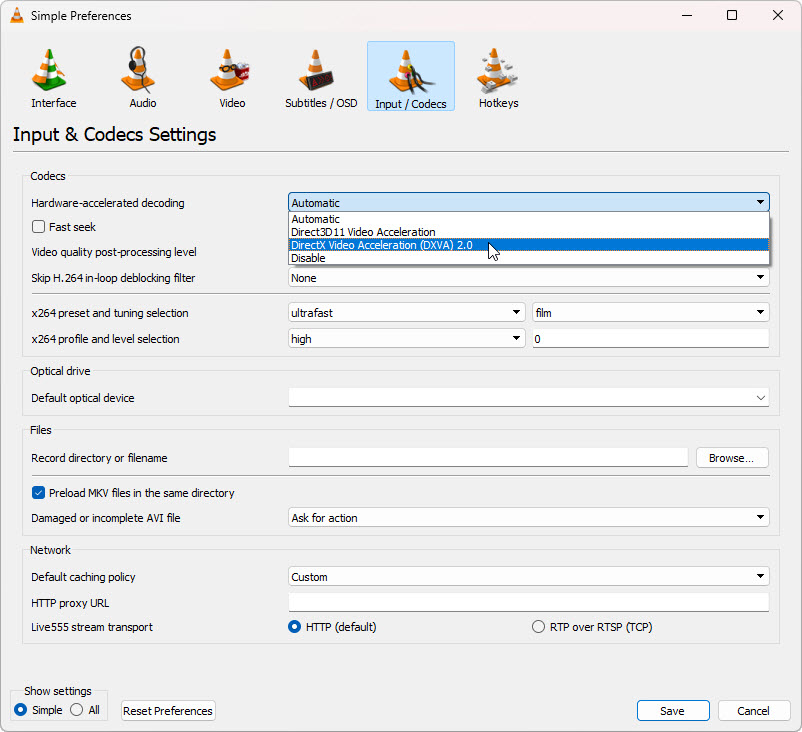Uncheck Preload MKV files in the same directory
Screen dimensions: 802x732
pos(38,493)
